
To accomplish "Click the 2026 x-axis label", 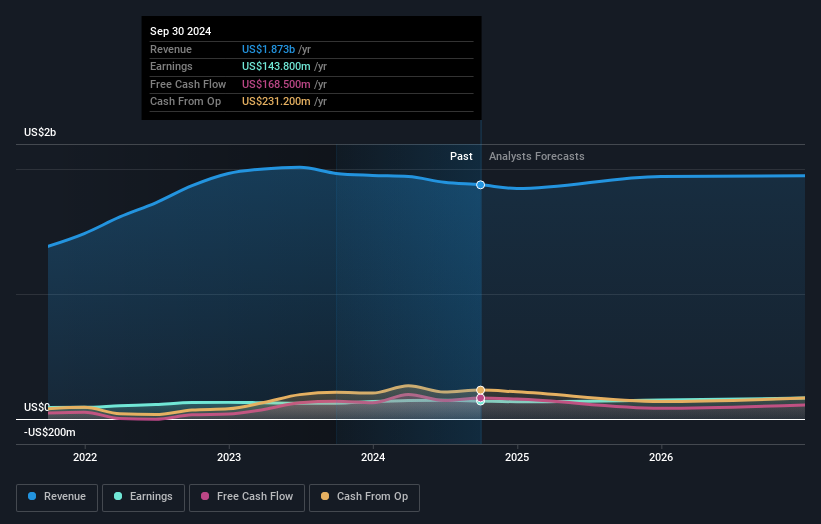I will [661, 457].
